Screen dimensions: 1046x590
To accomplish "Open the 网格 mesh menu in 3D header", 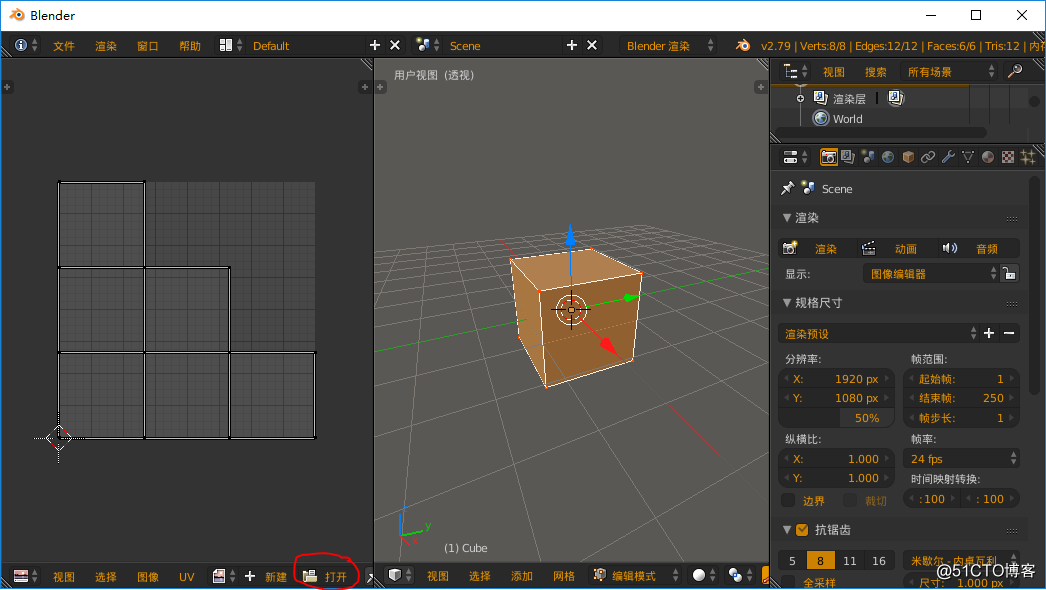I will click(564, 576).
